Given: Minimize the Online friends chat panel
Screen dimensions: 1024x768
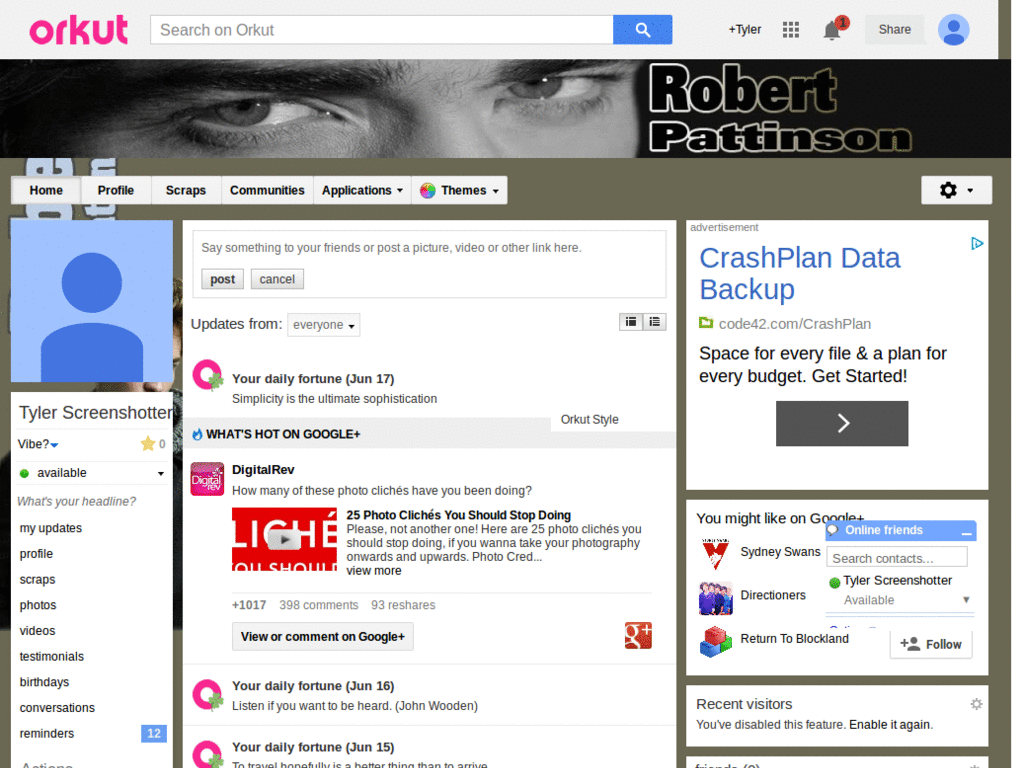Looking at the screenshot, I should click(967, 532).
